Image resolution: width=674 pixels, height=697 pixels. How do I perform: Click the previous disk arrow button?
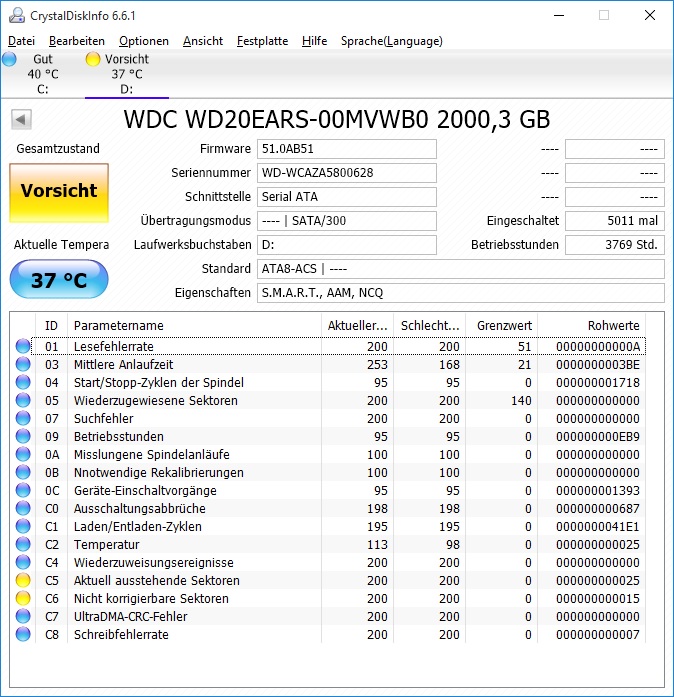(21, 119)
